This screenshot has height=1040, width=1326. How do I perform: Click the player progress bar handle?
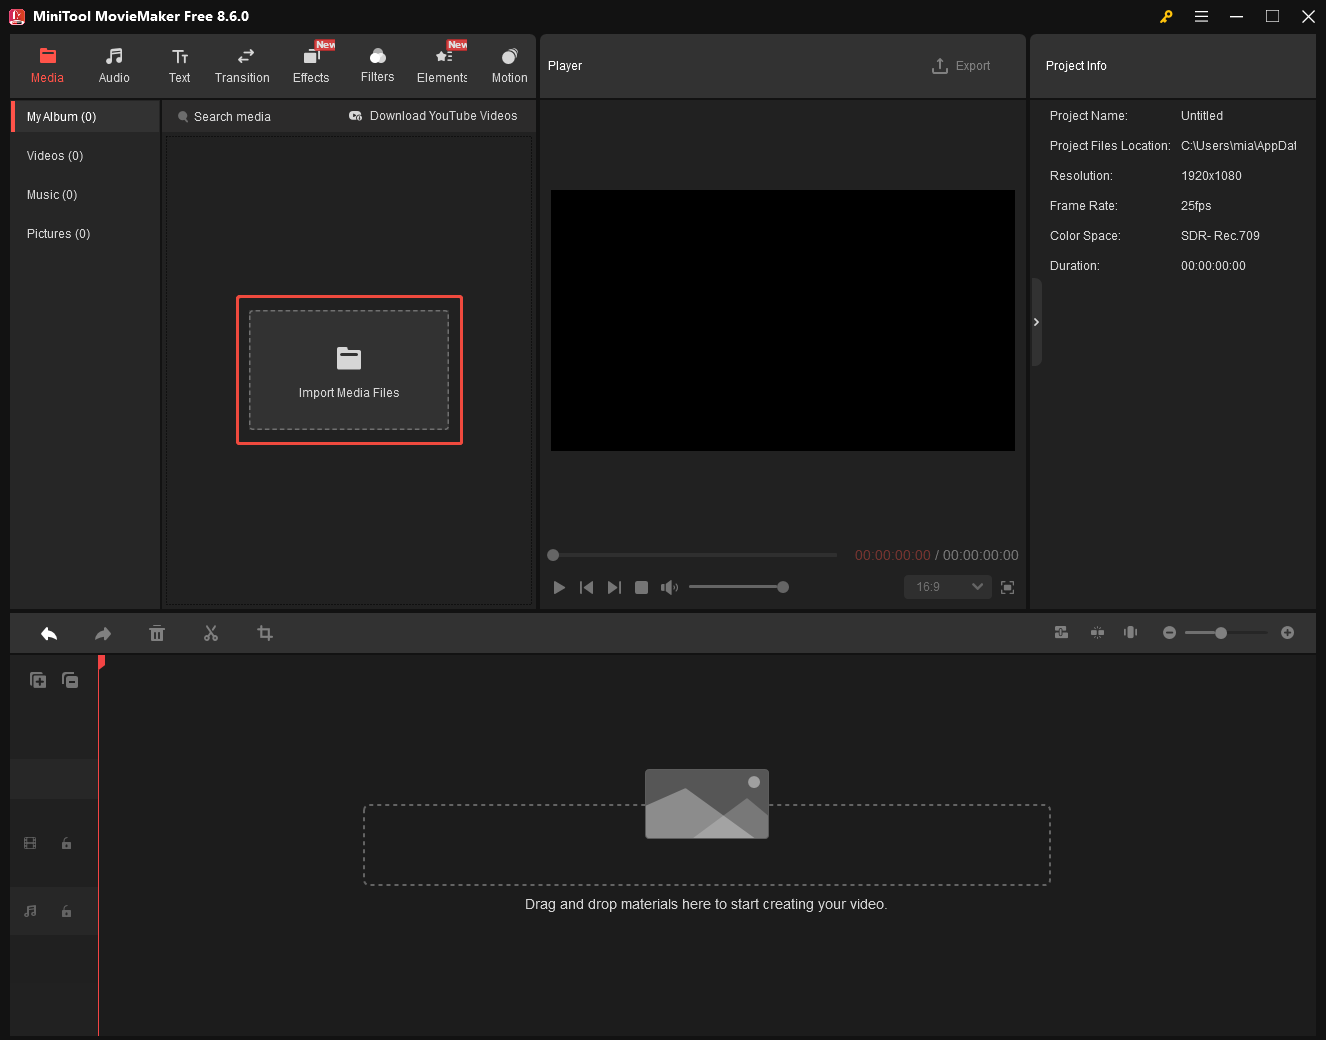tap(553, 555)
